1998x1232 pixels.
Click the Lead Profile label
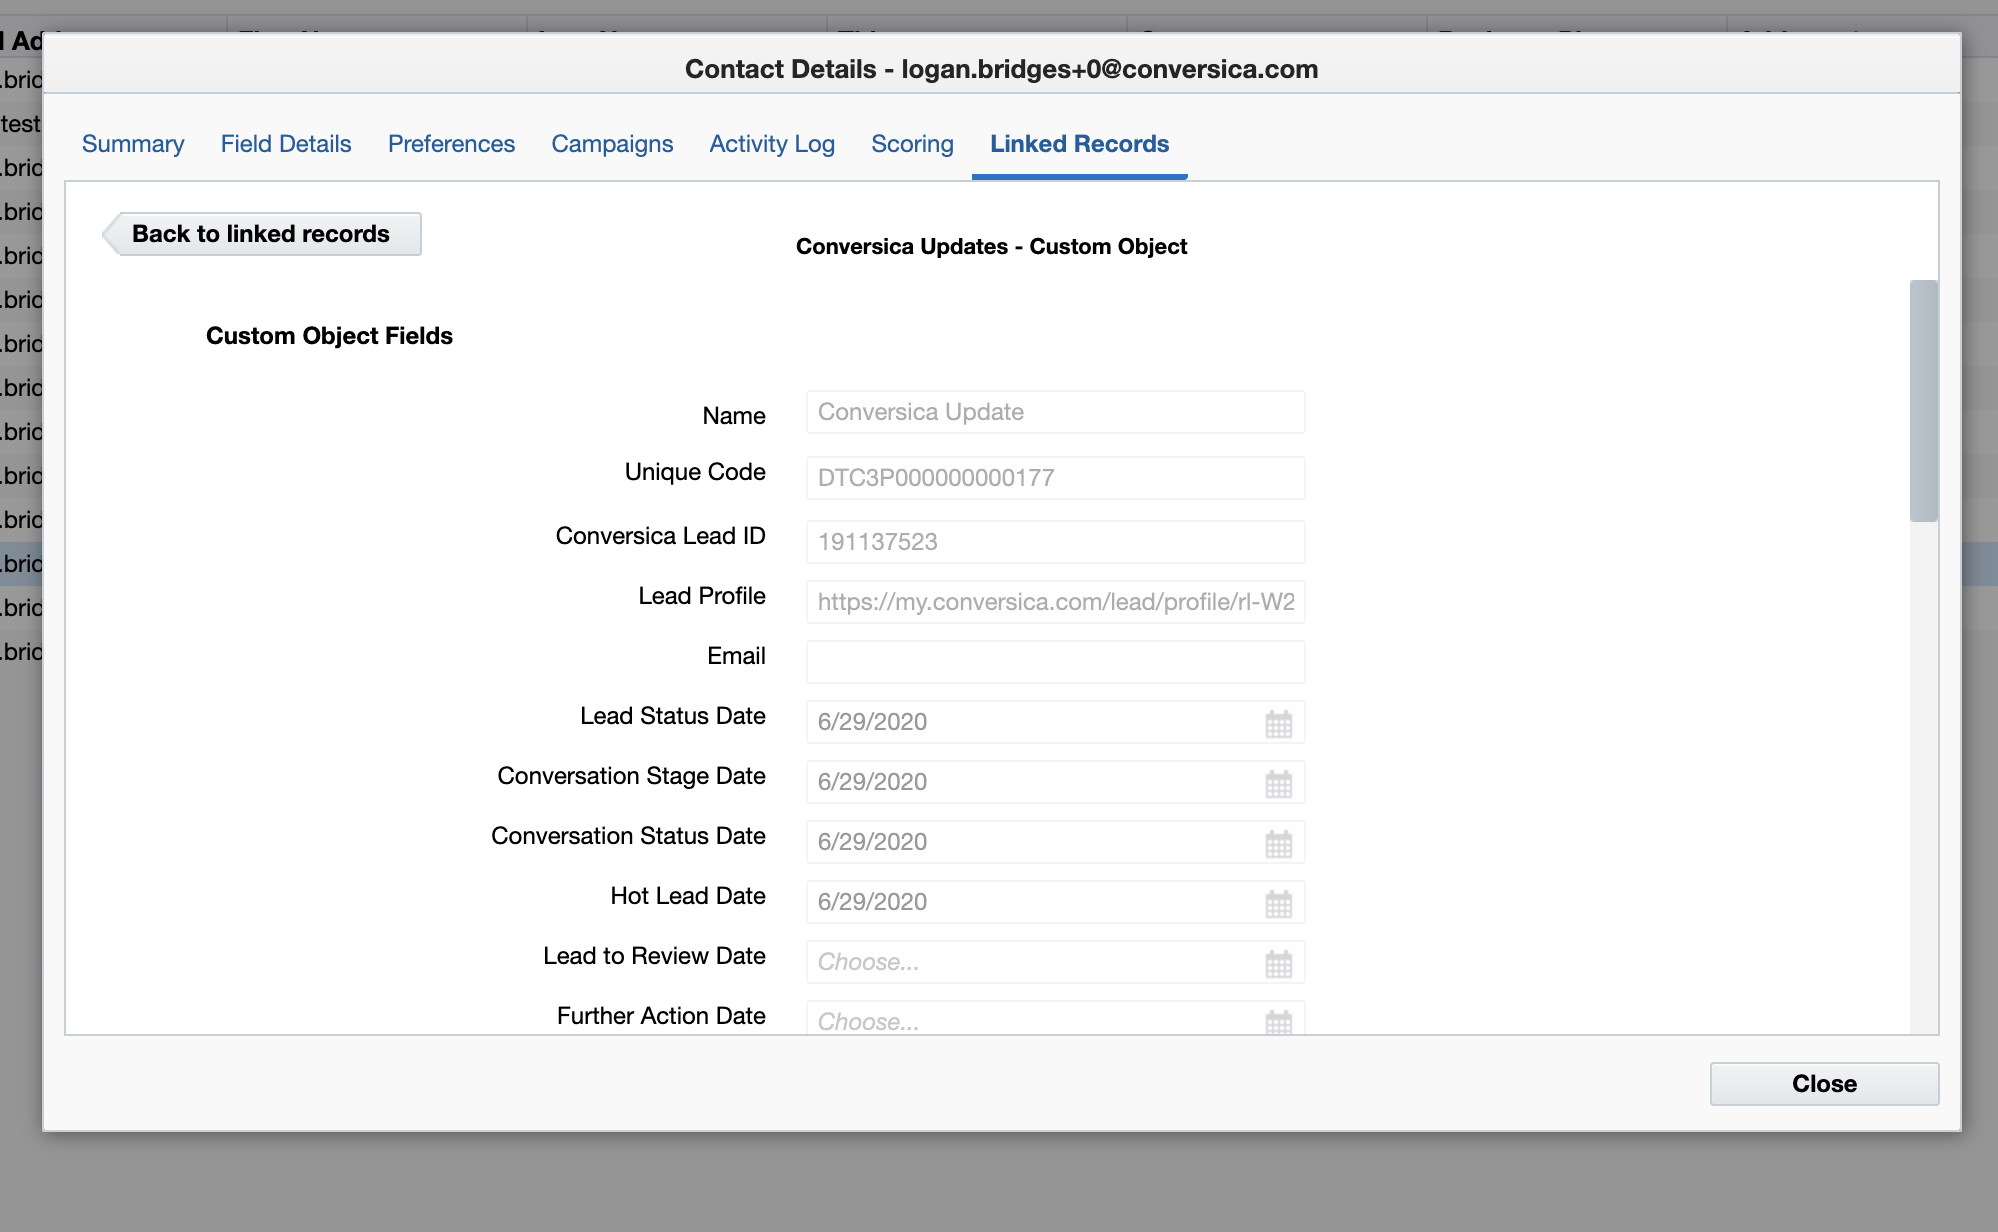(702, 596)
